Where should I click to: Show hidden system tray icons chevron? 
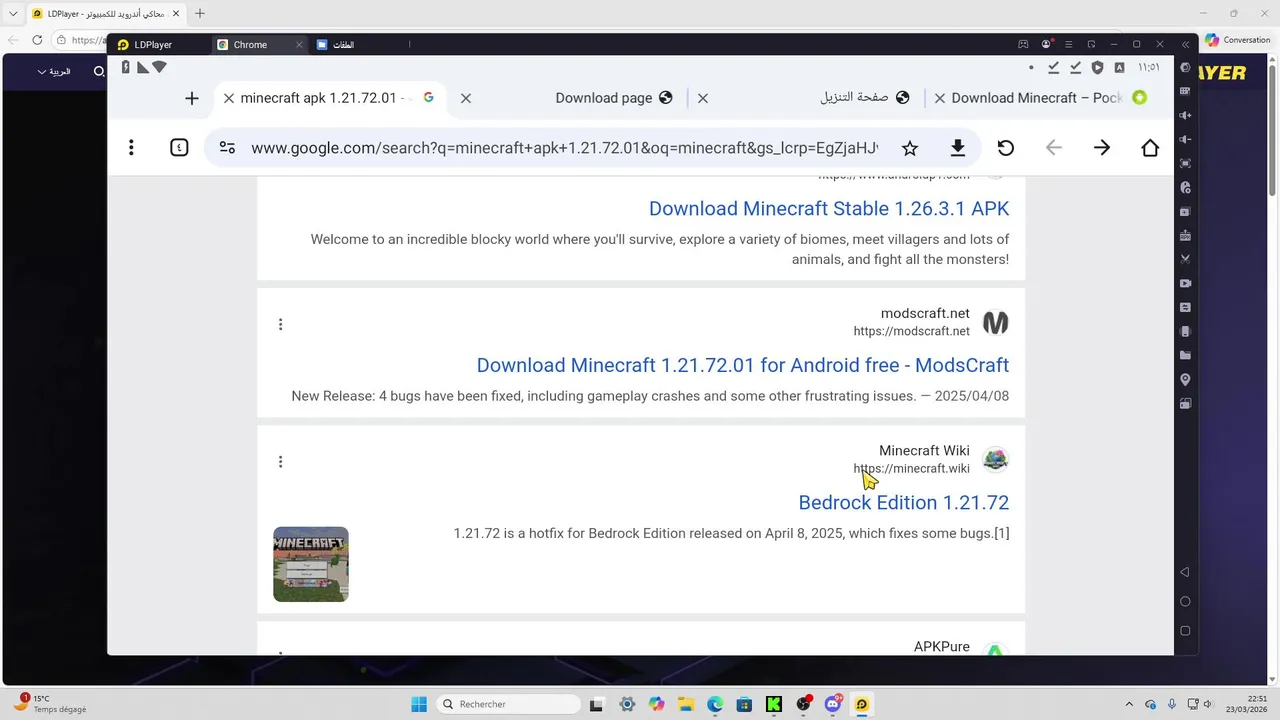[1129, 704]
